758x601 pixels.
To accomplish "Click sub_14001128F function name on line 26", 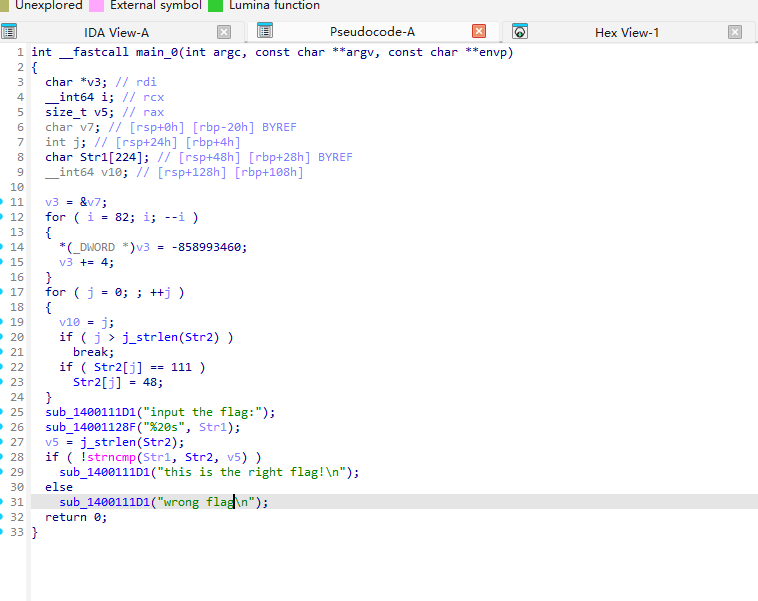I will pyautogui.click(x=94, y=427).
